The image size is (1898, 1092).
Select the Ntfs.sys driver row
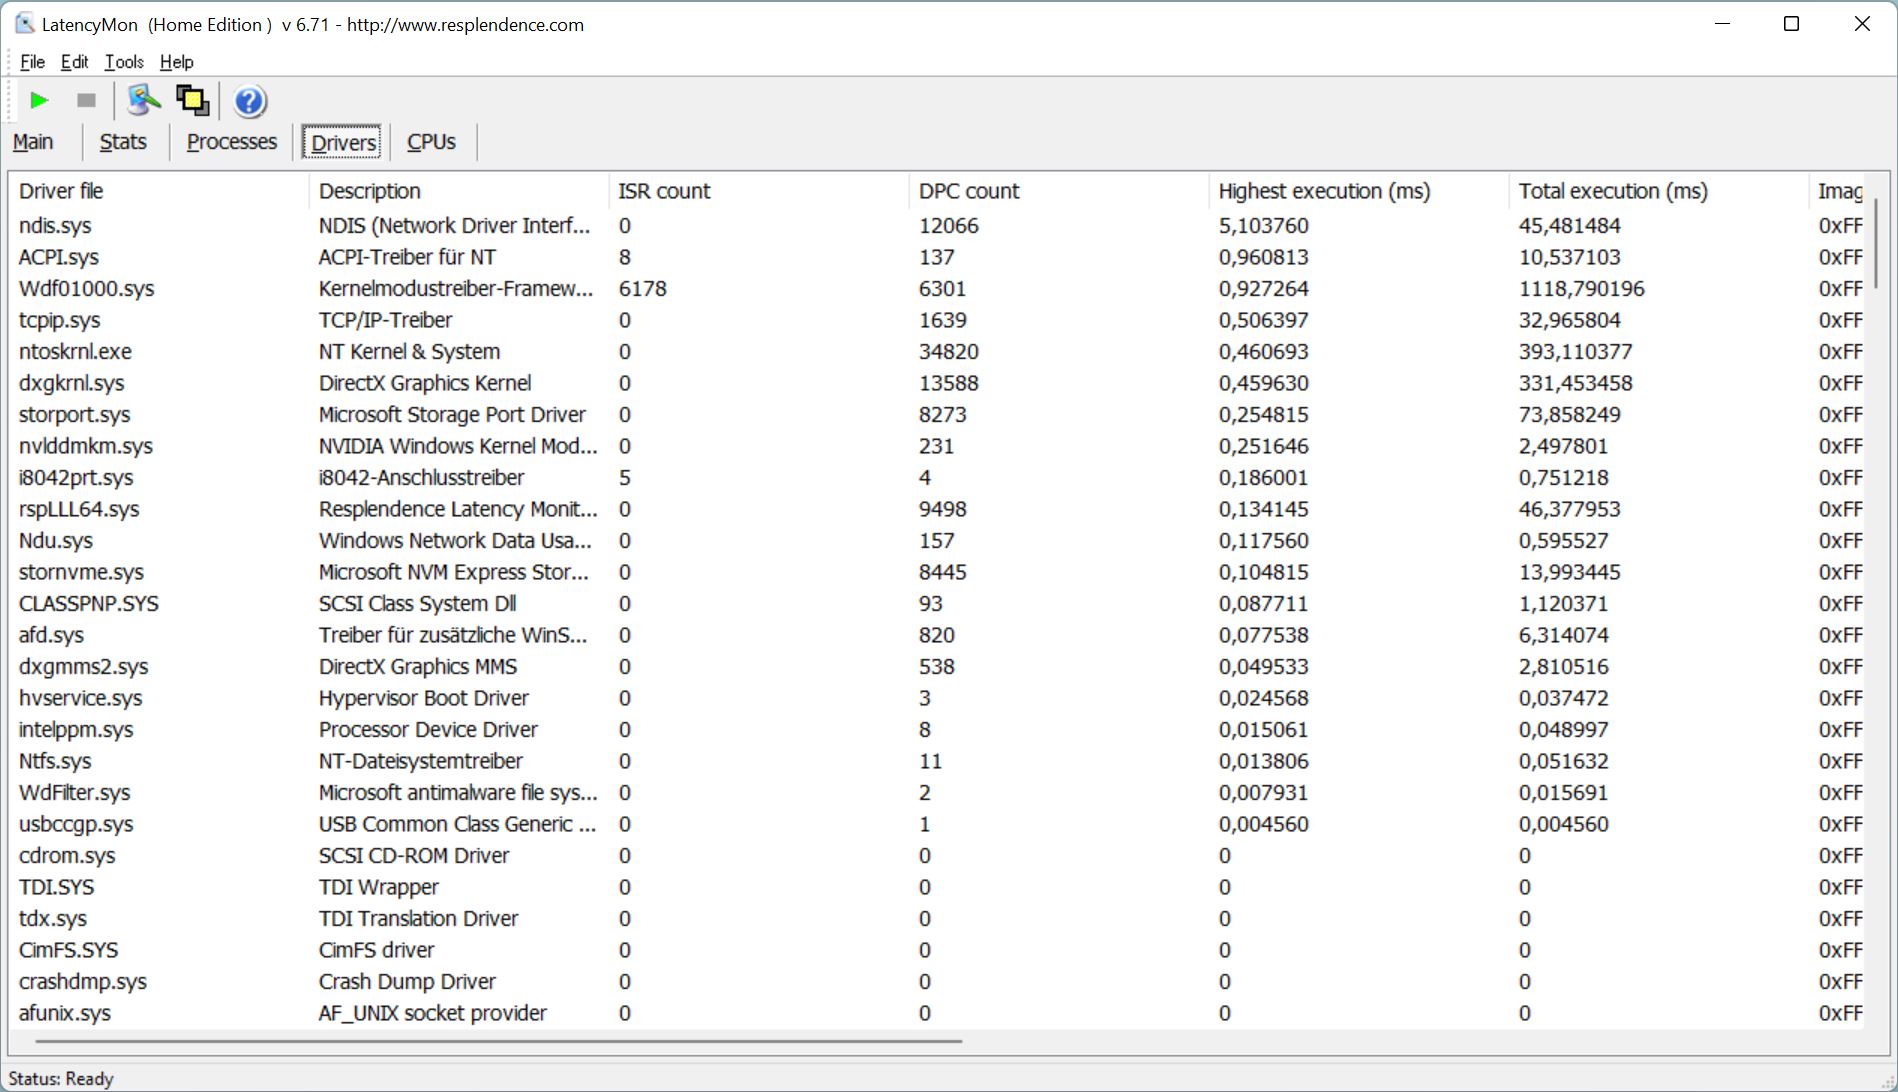click(x=938, y=761)
